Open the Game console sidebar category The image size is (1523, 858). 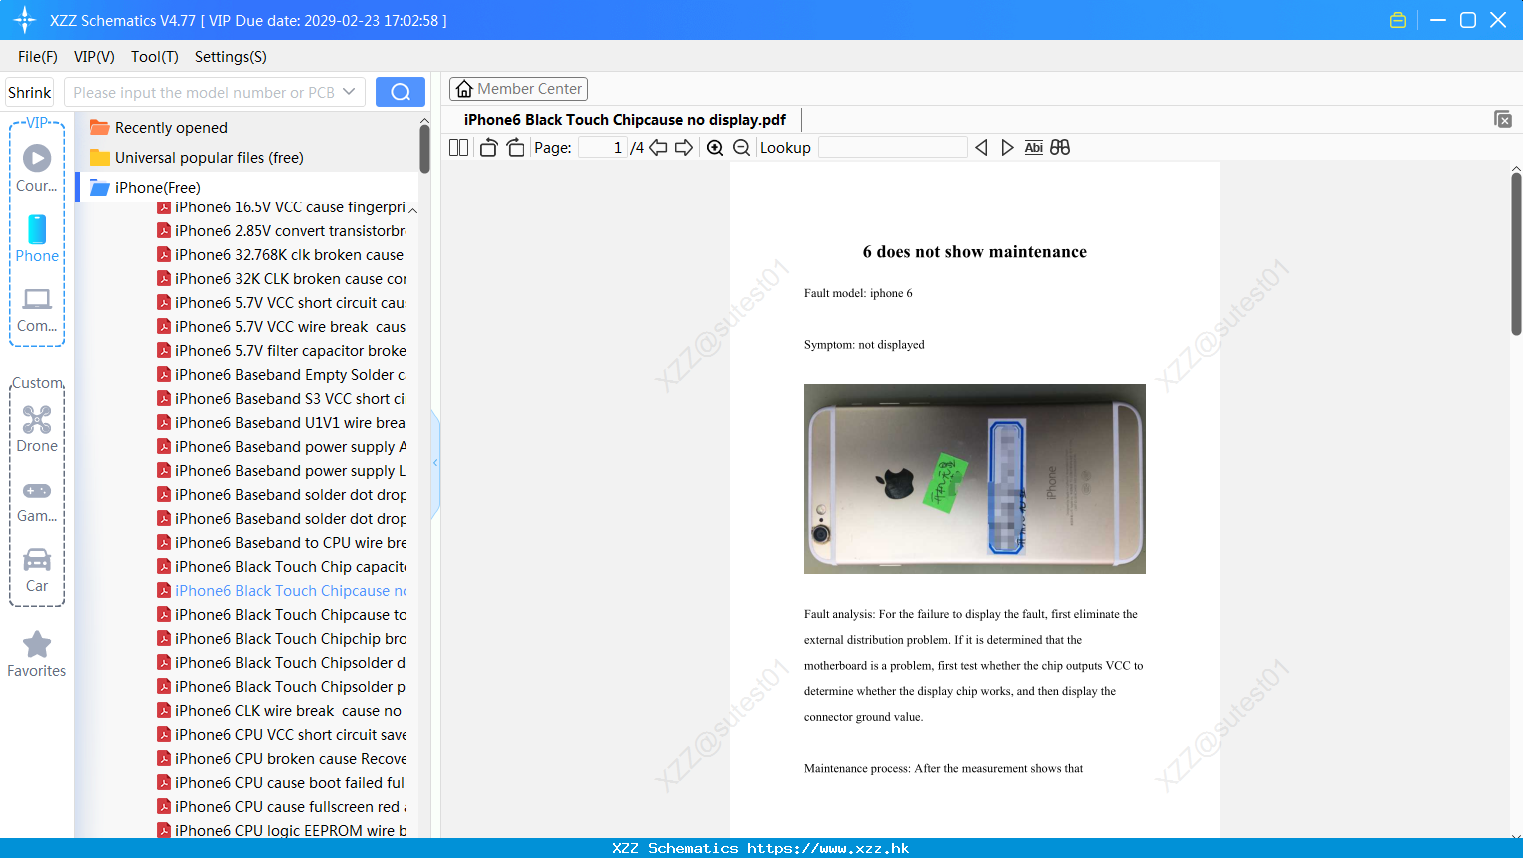click(x=37, y=502)
